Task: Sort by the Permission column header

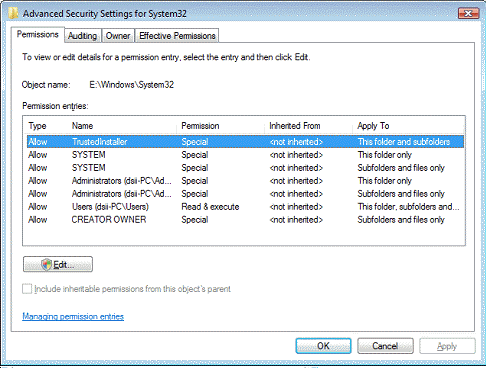Action: (221, 126)
